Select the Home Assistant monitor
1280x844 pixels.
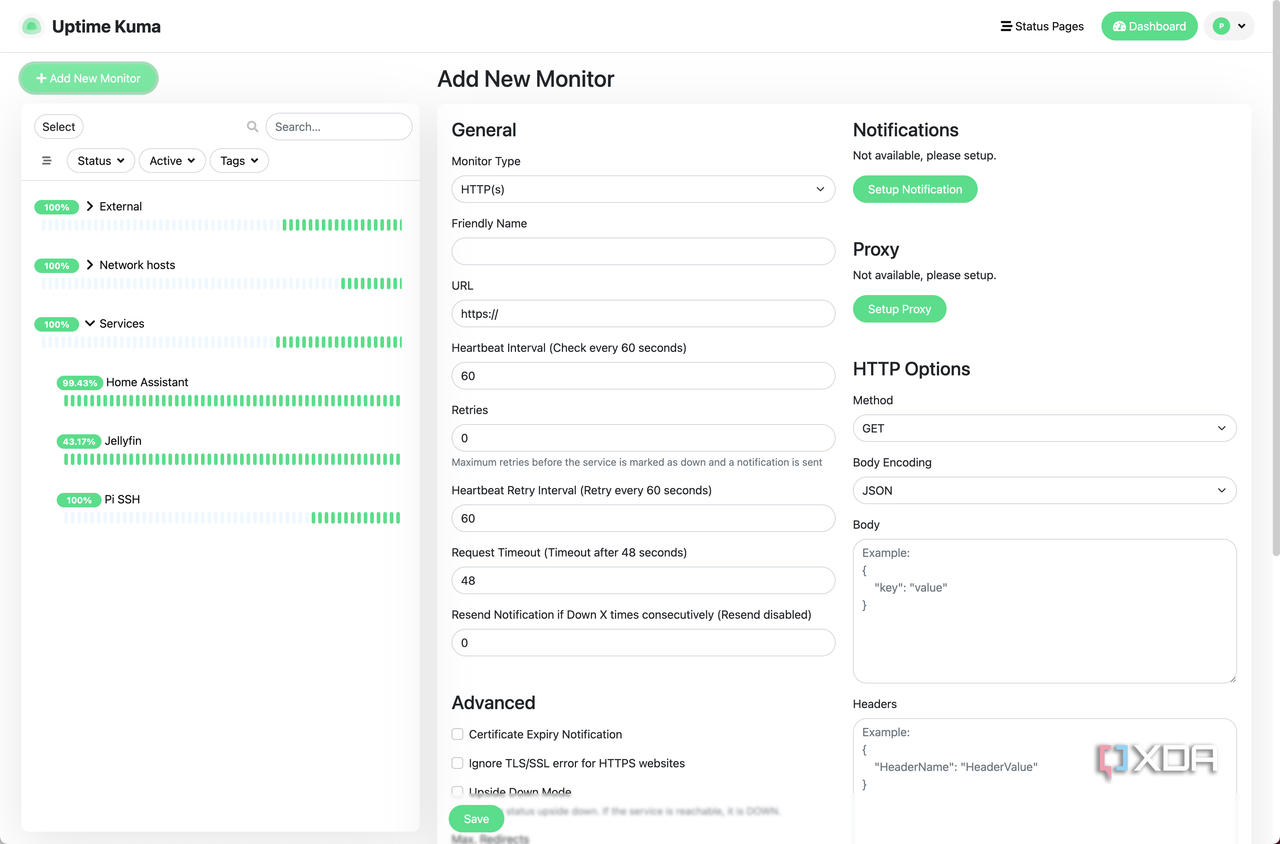pyautogui.click(x=147, y=382)
